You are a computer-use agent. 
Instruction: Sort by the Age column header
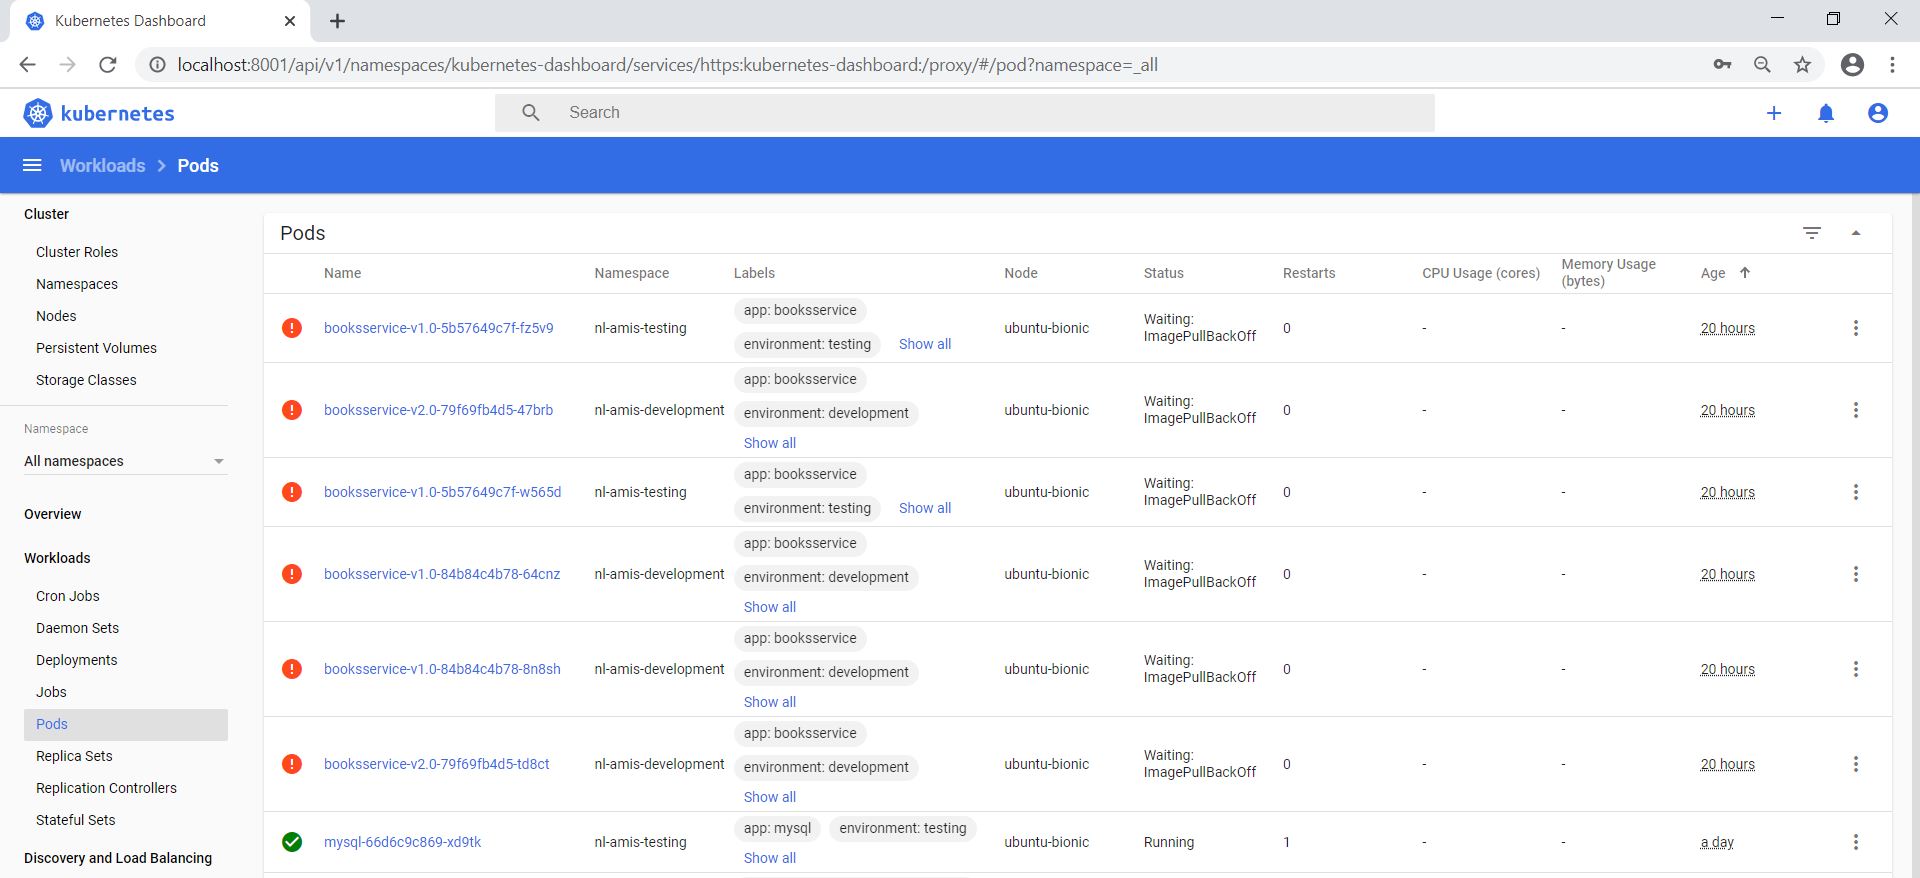pos(1713,273)
